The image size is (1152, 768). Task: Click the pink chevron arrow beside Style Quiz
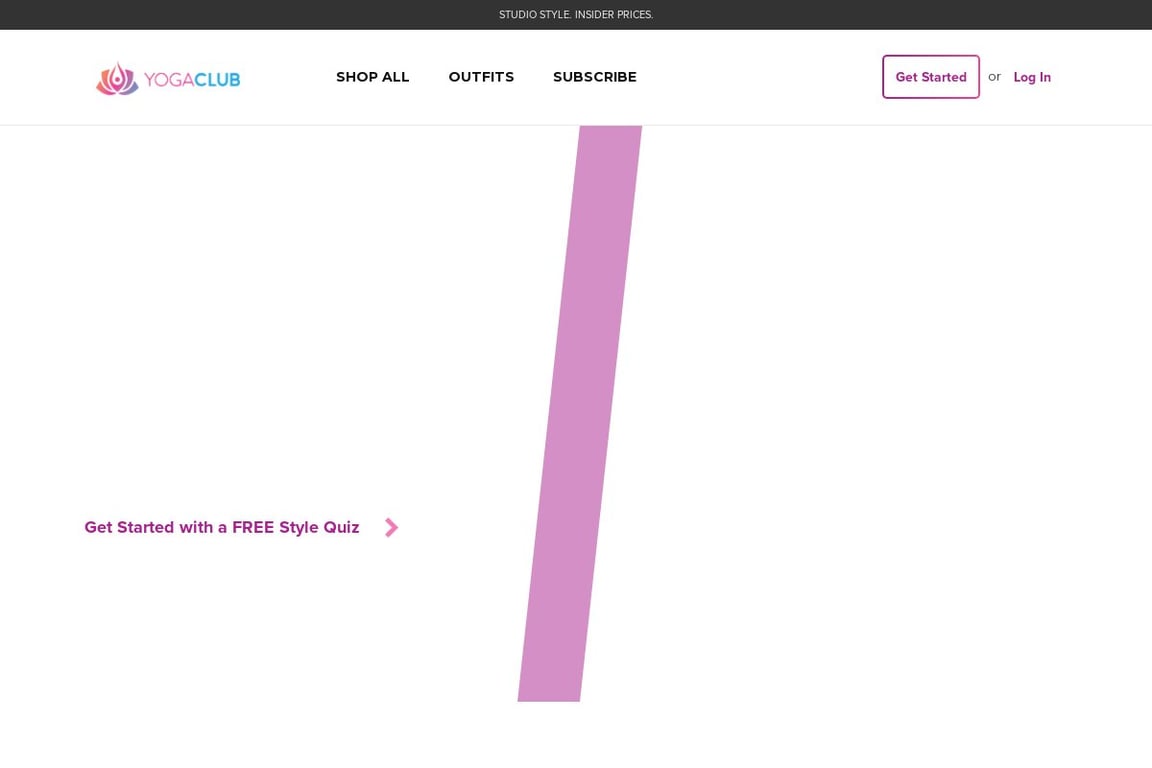(392, 527)
